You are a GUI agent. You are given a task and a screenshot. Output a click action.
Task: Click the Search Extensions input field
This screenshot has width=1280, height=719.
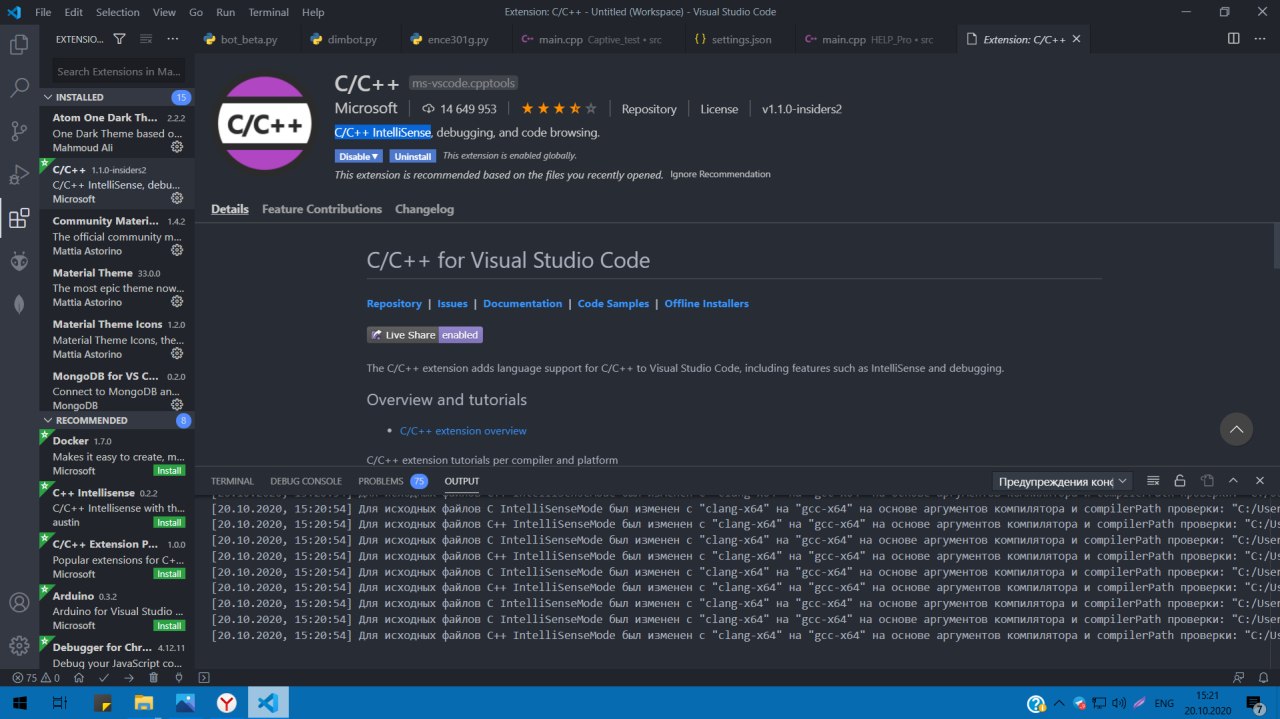(118, 72)
